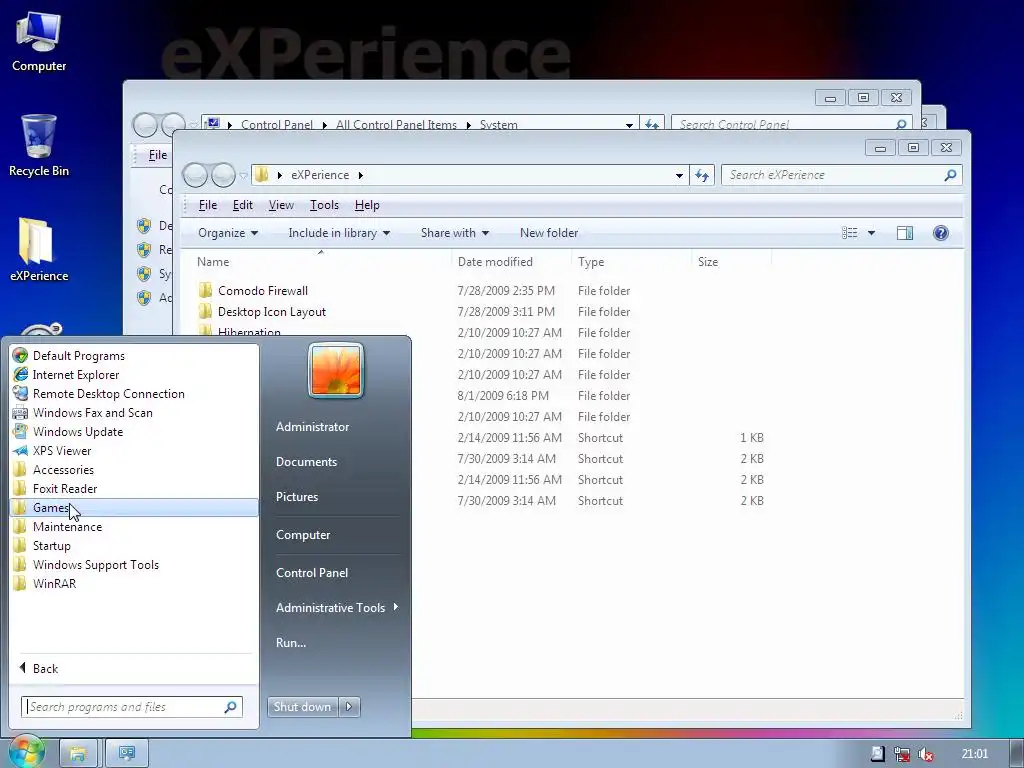Click the muted volume tray icon
1024x768 pixels.
tap(925, 754)
